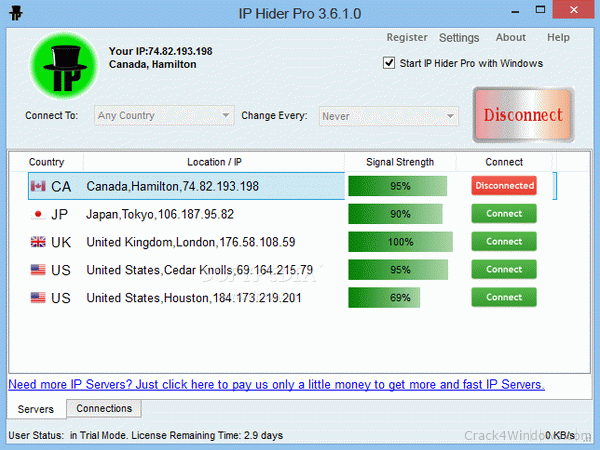Click the United Kingdom flag icon
The image size is (600, 450).
[38, 242]
